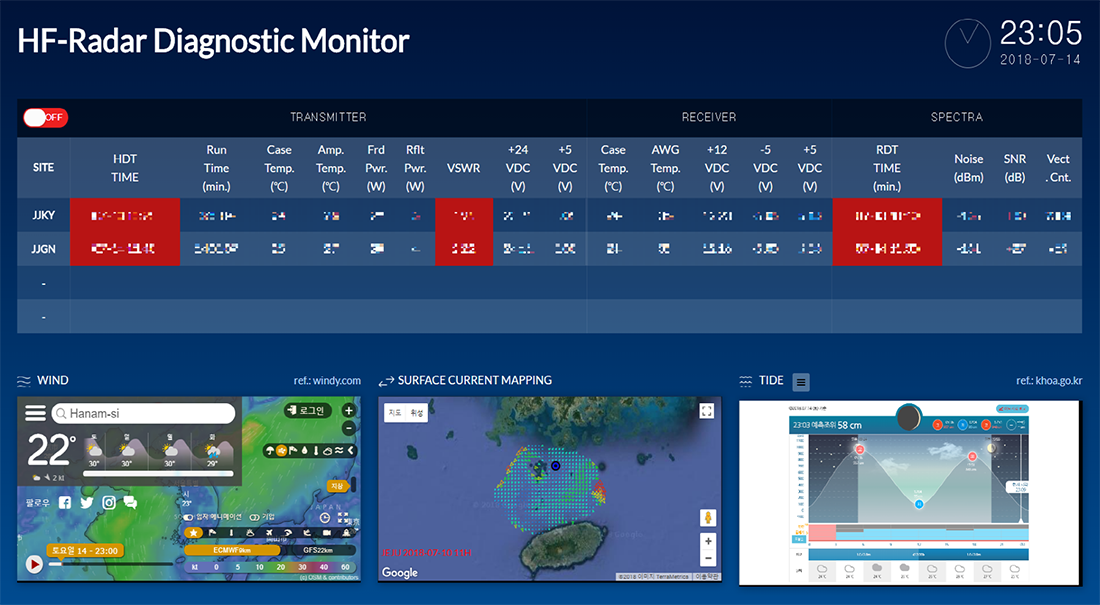Select the wind layer icon
Screen dimensions: 1100x605
281,451
